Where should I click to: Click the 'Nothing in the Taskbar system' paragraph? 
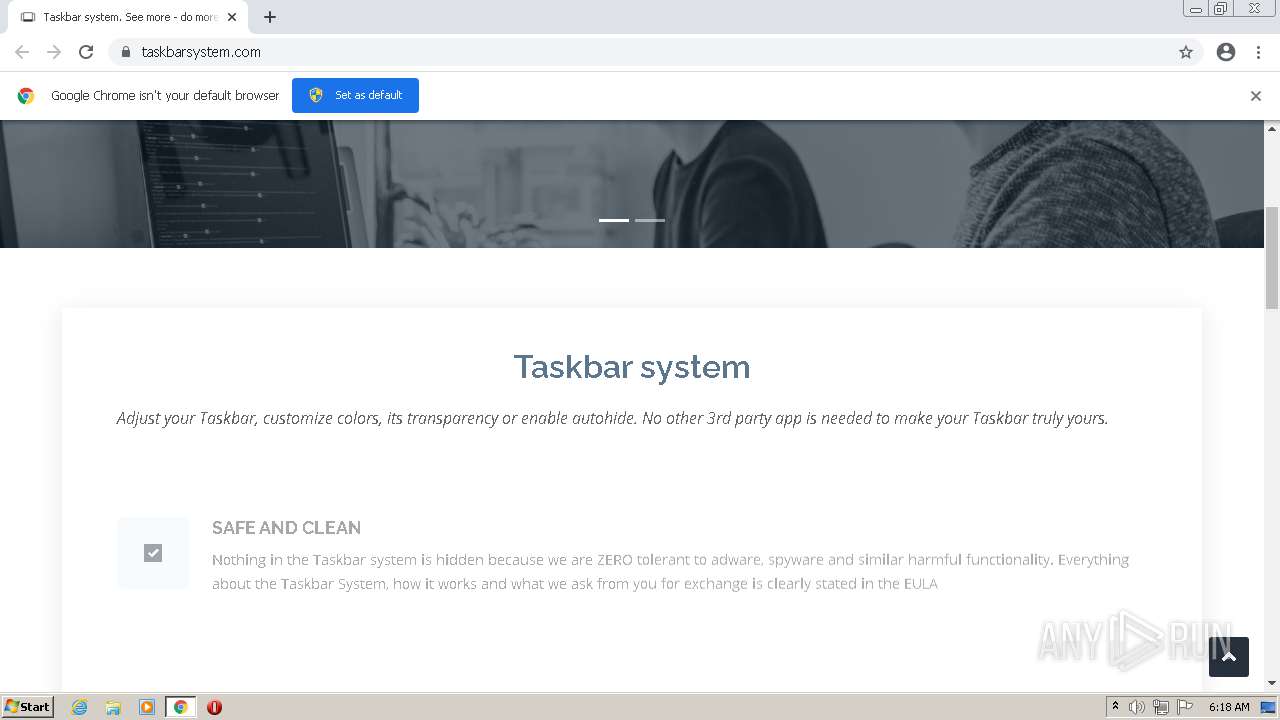tap(670, 571)
